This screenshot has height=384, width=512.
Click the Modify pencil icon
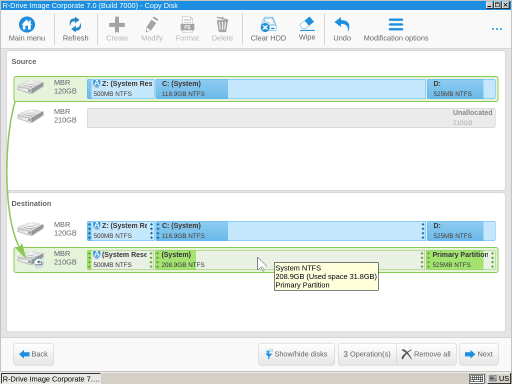click(x=152, y=25)
